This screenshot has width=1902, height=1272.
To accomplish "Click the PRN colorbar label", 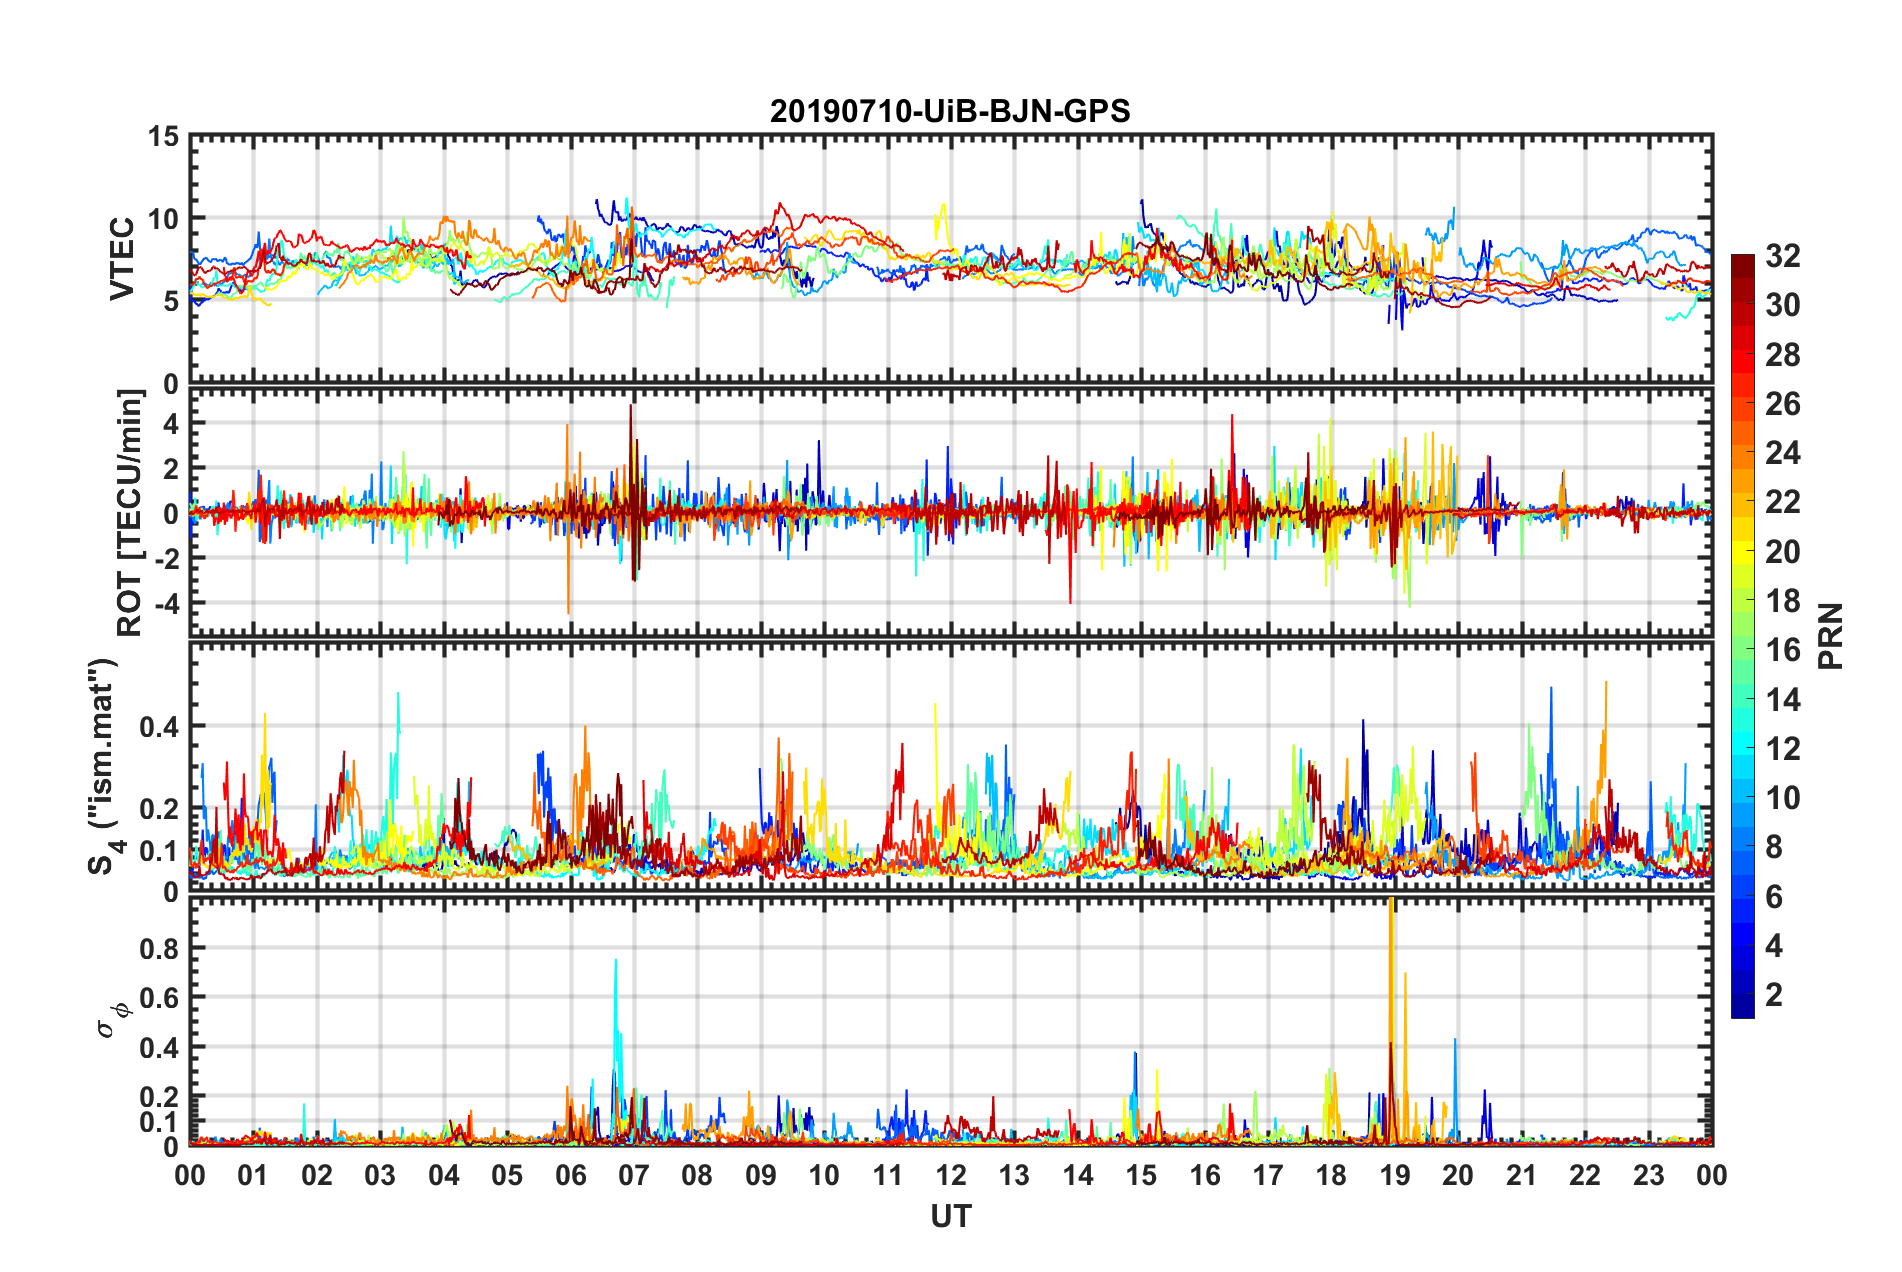I will [1830, 636].
